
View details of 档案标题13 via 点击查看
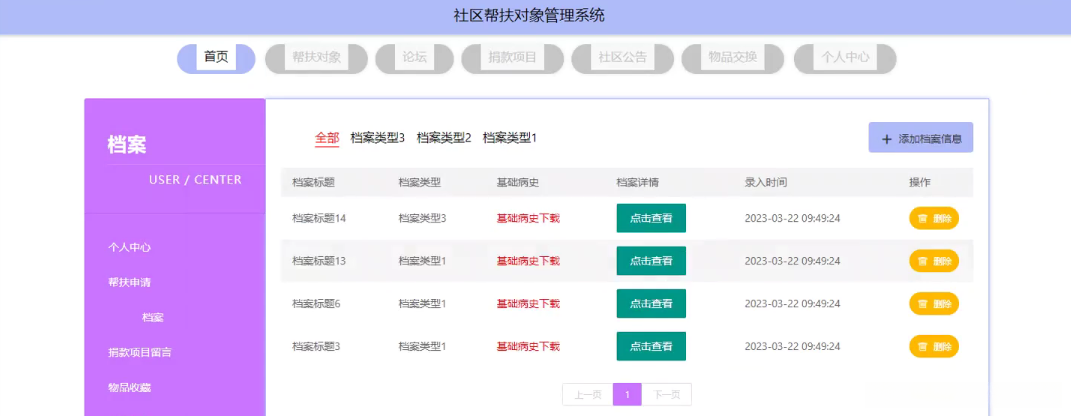(650, 261)
